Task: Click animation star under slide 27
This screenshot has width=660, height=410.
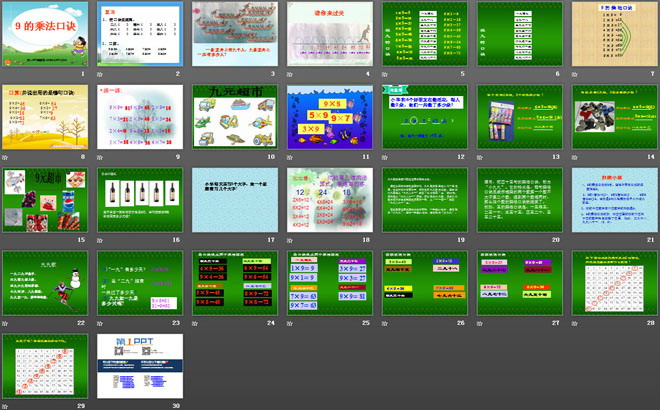Action: pos(480,323)
